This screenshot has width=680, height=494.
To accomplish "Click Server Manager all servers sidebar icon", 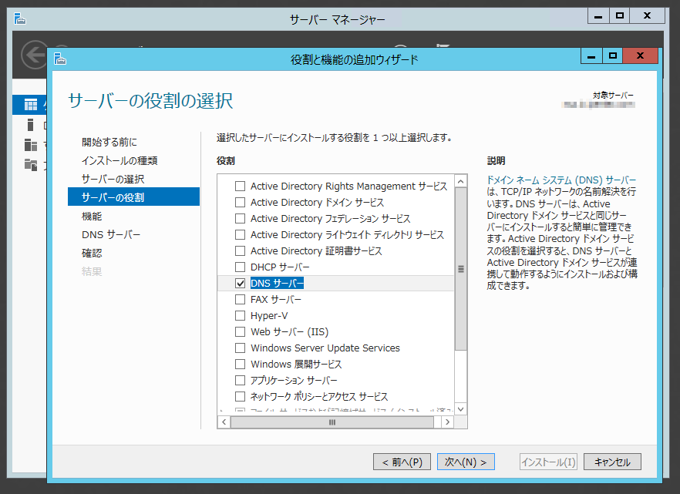I will coord(31,144).
